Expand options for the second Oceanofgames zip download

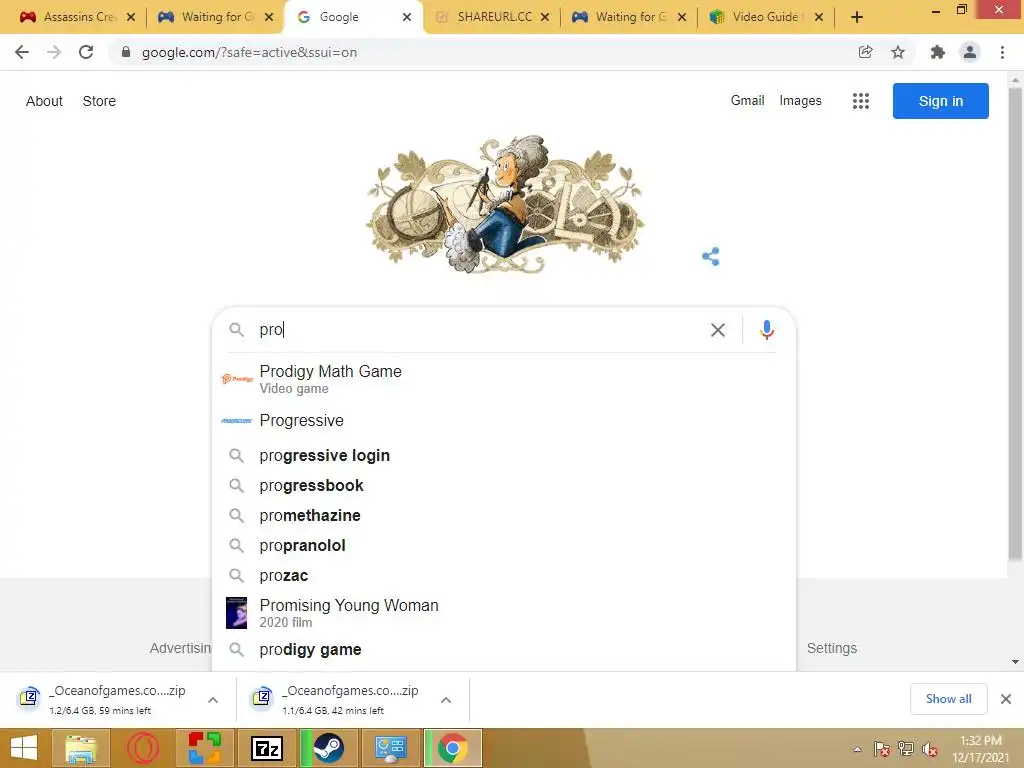pyautogui.click(x=446, y=700)
